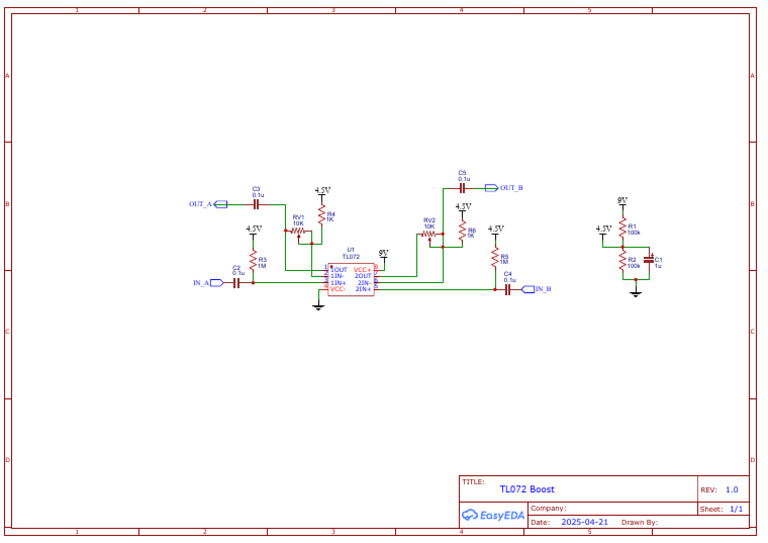Viewport: 768px width, 543px height.
Task: Select the R6 1K resistor symbol
Action: [x=462, y=230]
